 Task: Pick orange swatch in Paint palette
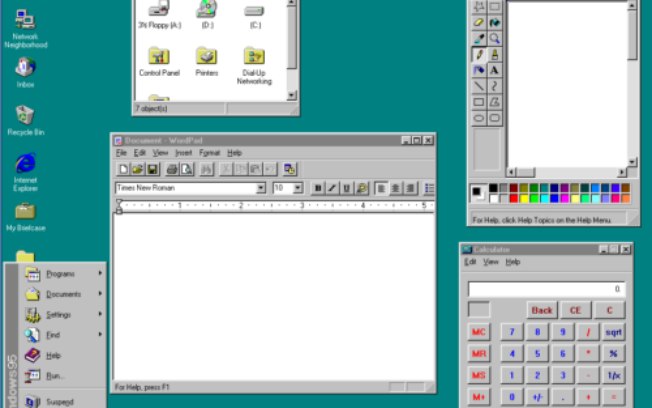(x=625, y=198)
